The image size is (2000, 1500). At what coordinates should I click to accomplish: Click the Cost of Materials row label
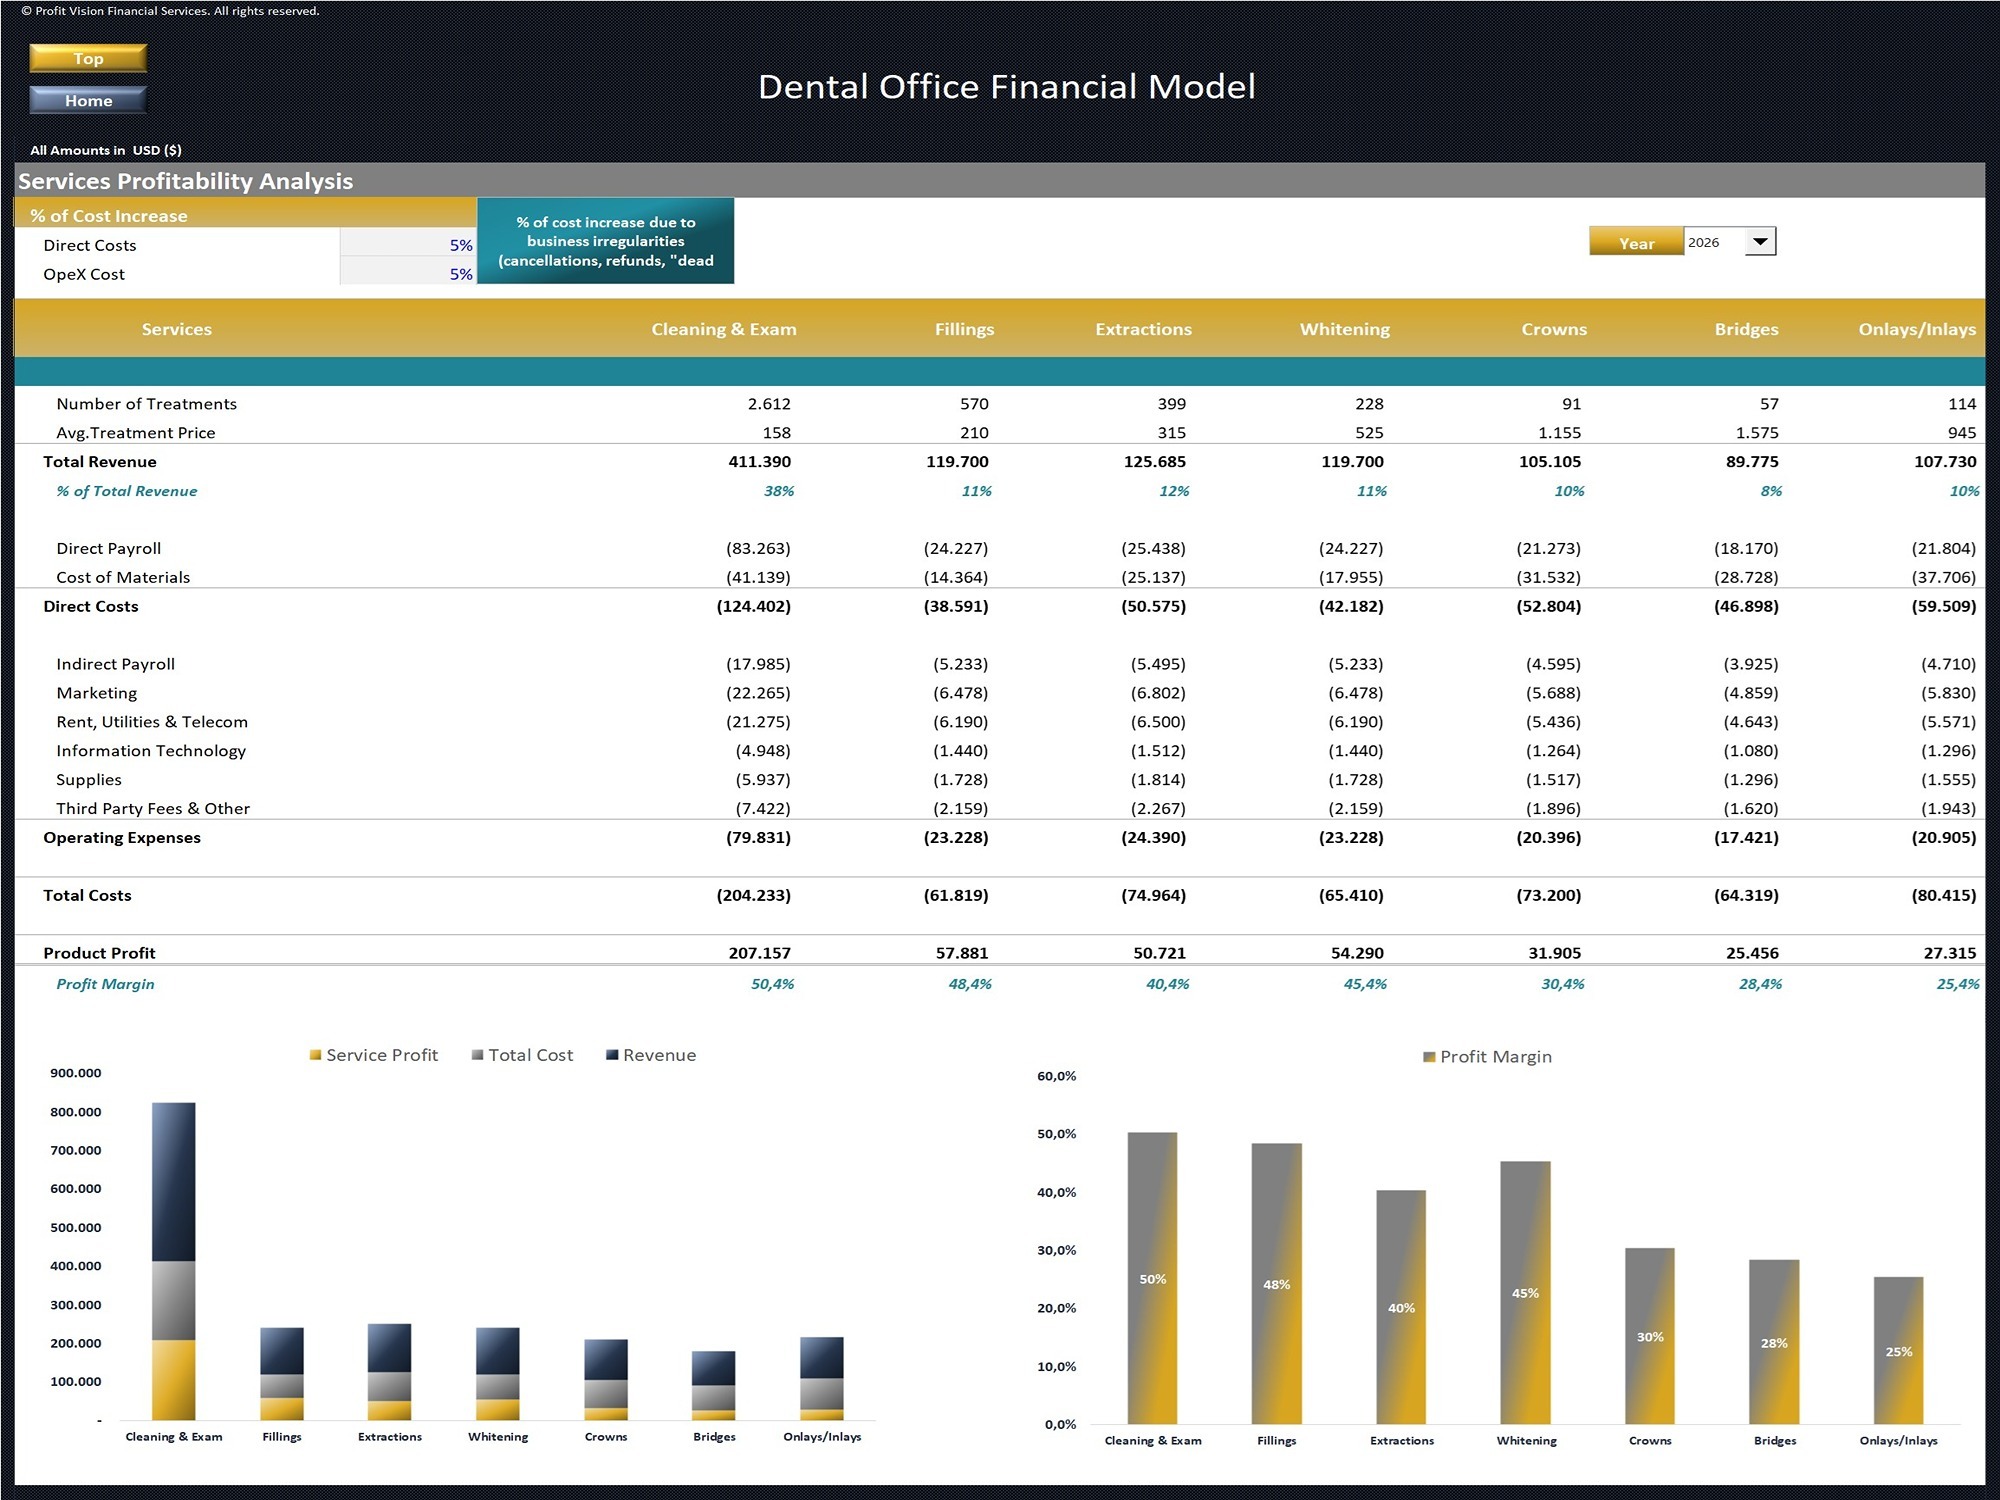click(123, 577)
